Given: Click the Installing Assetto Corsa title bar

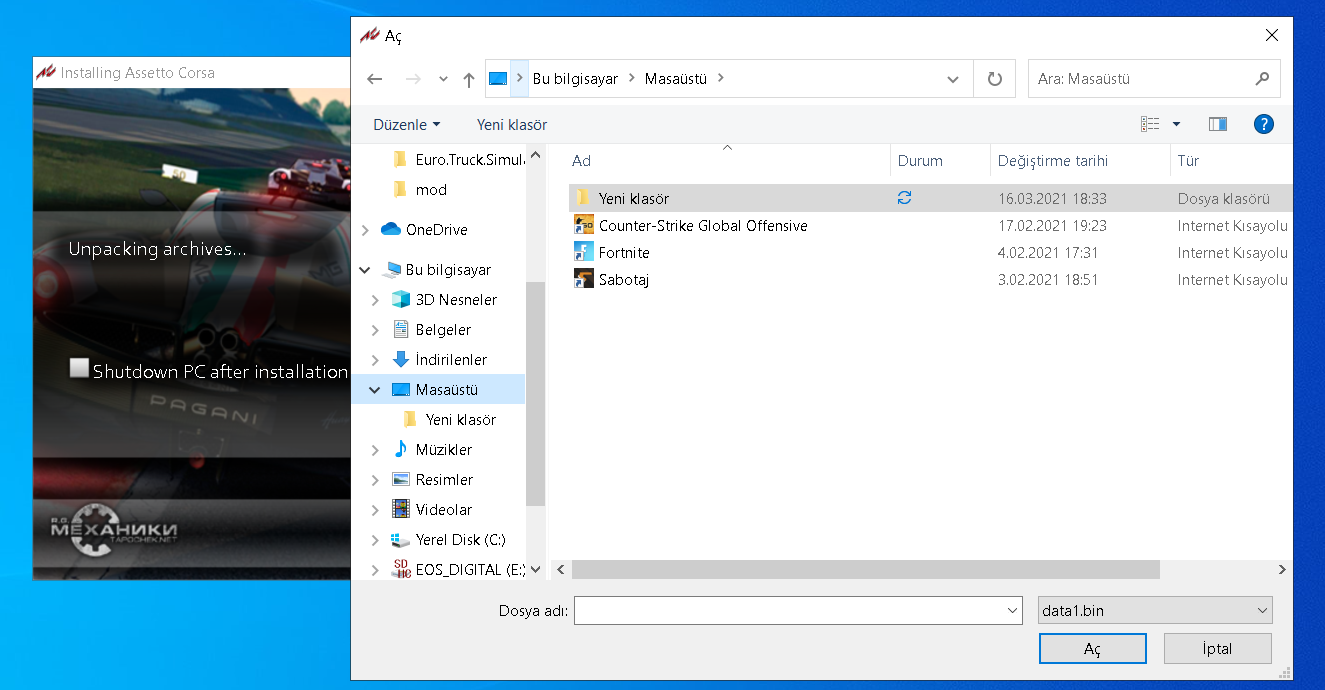Looking at the screenshot, I should (x=190, y=73).
